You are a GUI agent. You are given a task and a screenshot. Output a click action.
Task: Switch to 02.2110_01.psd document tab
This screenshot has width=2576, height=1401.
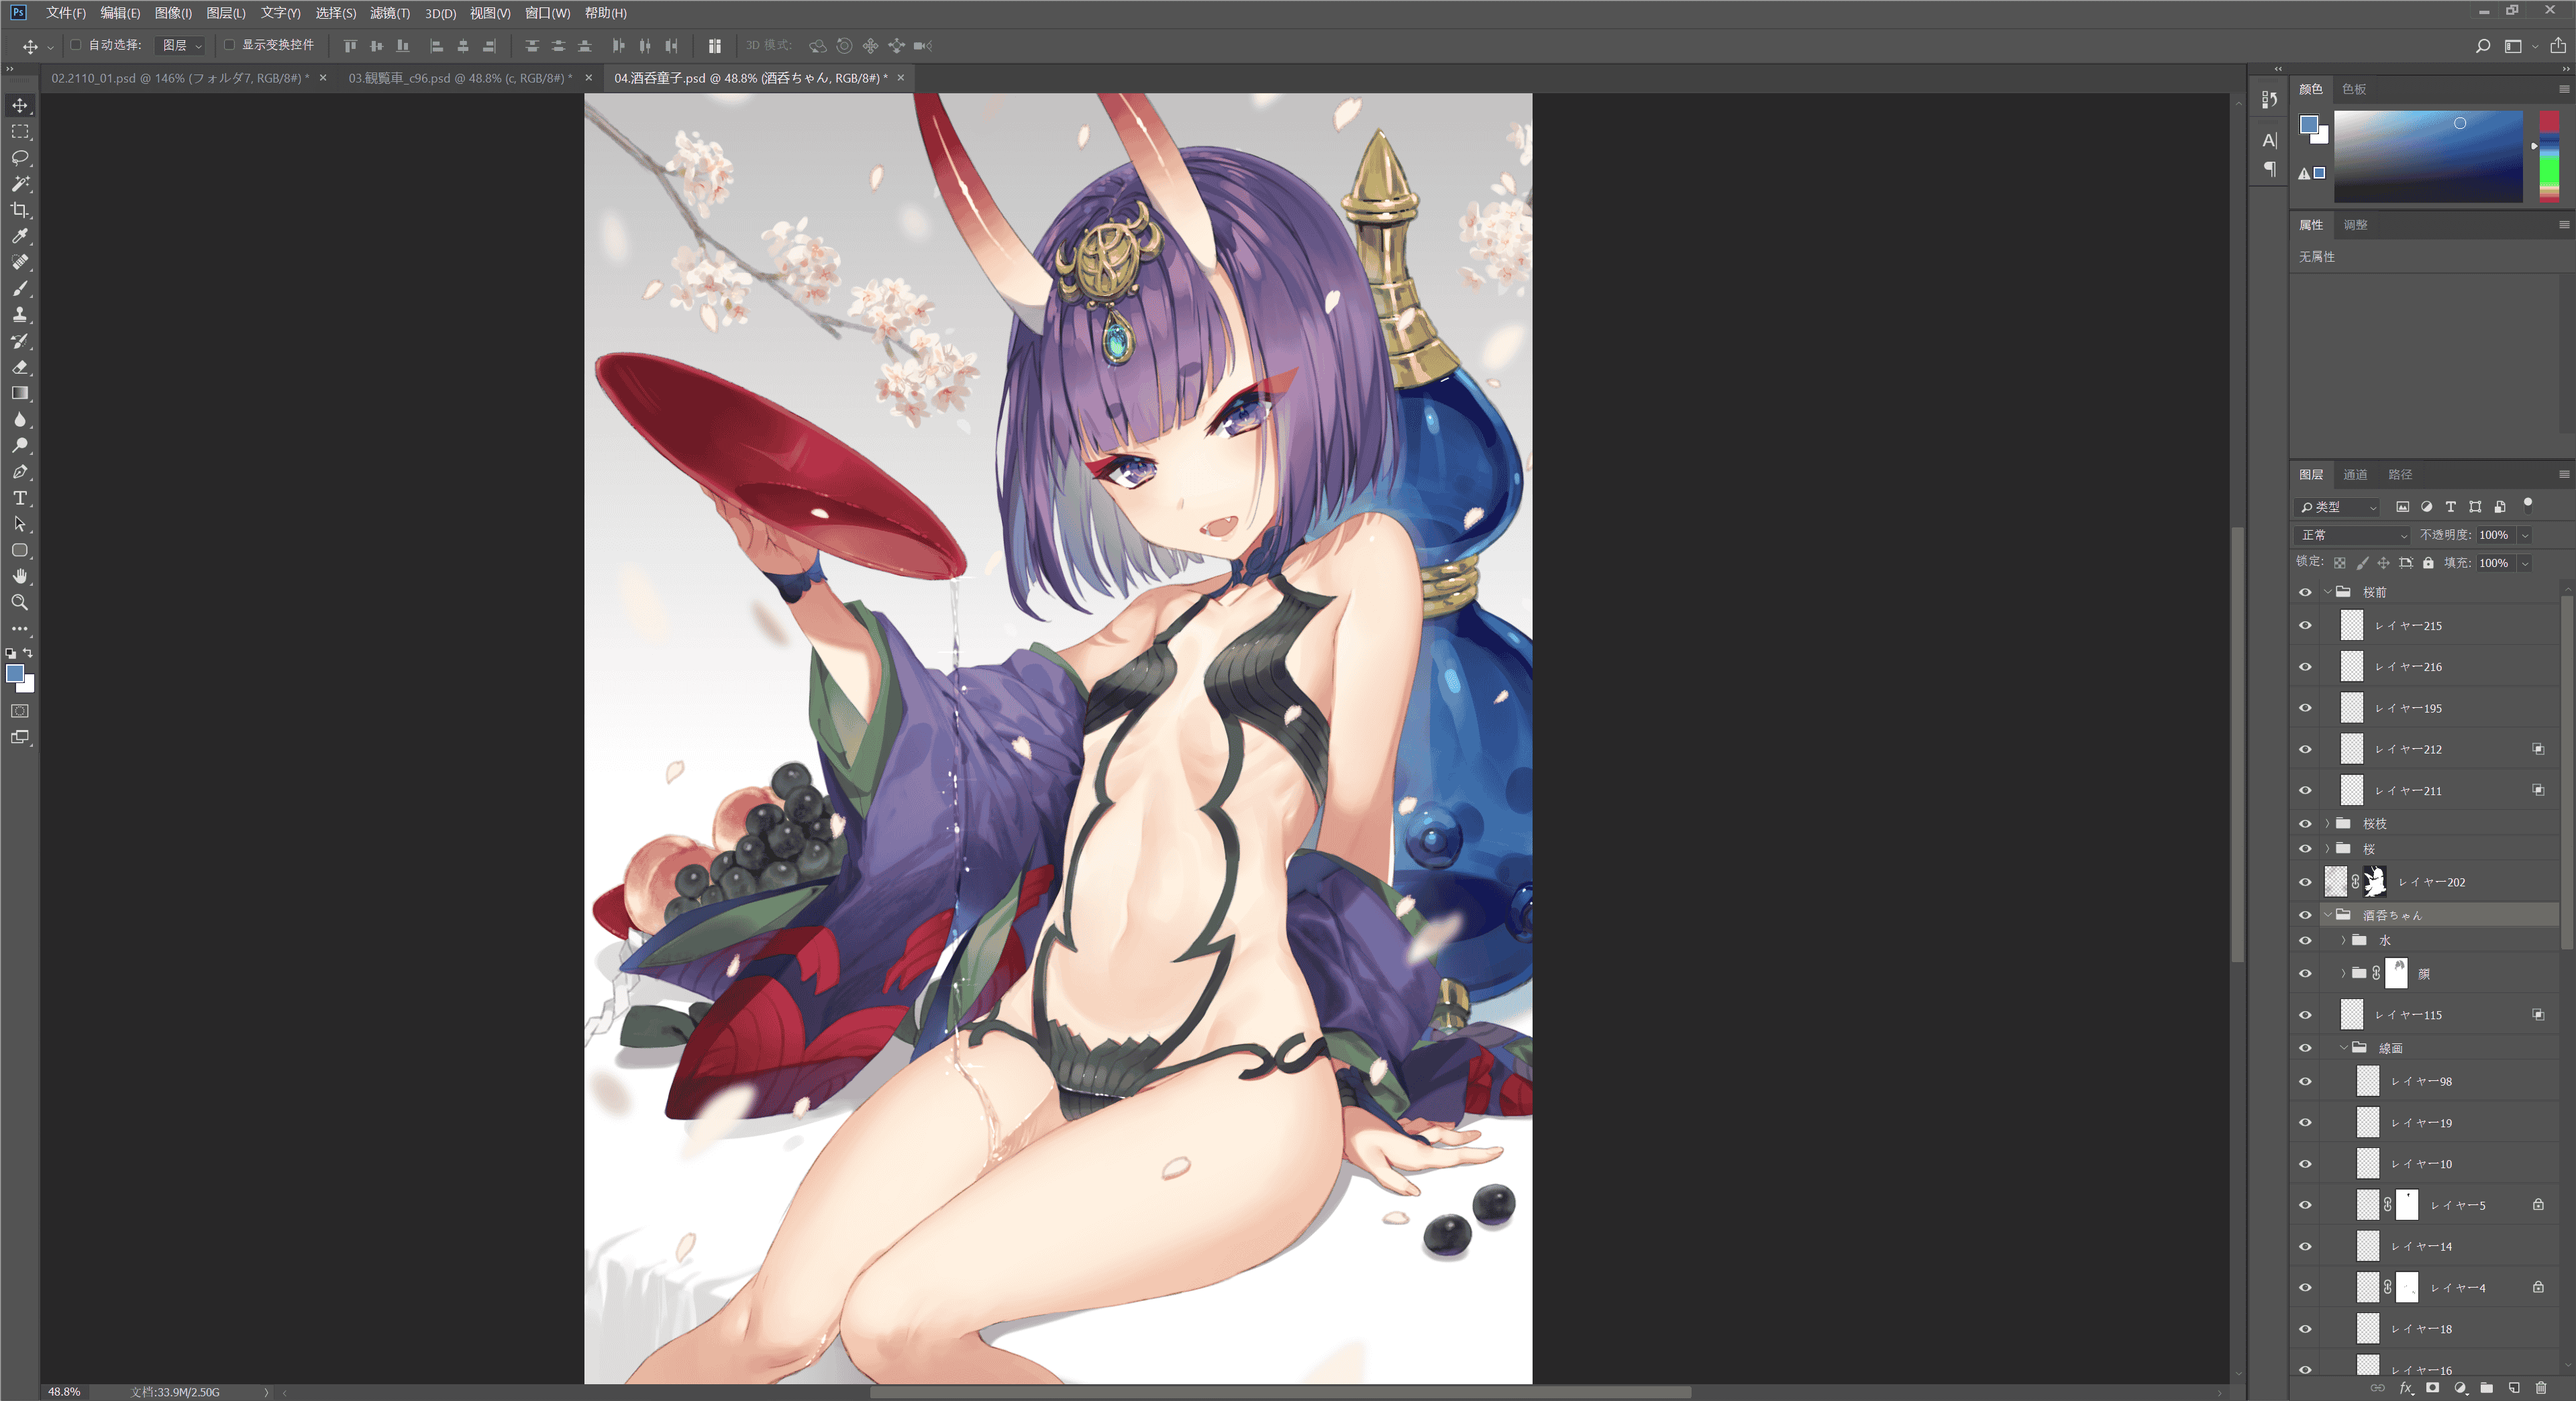pos(180,78)
